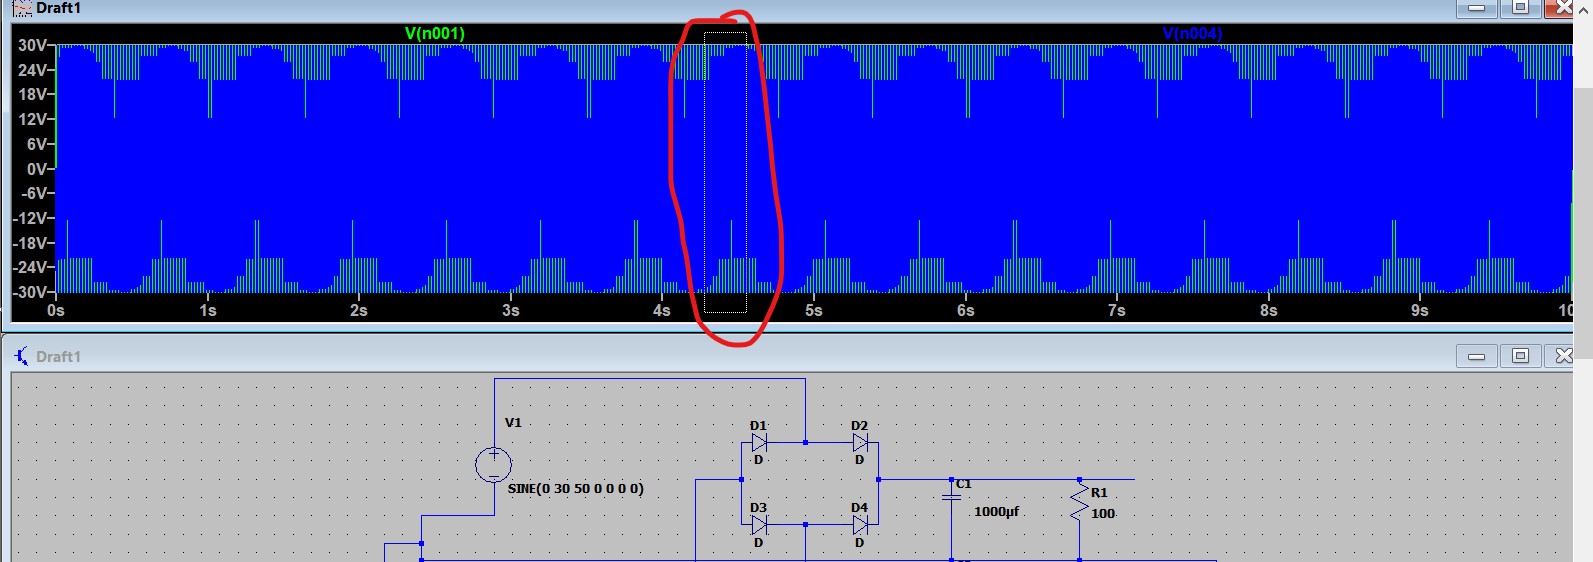Click the C1 name label
This screenshot has width=1593, height=562.
tap(963, 483)
